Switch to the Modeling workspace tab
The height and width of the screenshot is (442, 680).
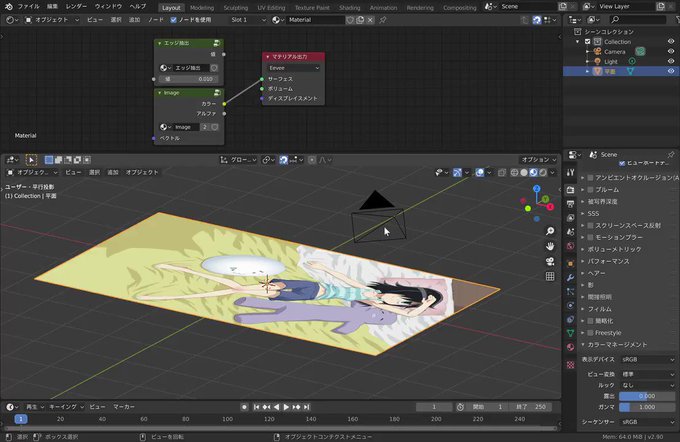[x=202, y=8]
